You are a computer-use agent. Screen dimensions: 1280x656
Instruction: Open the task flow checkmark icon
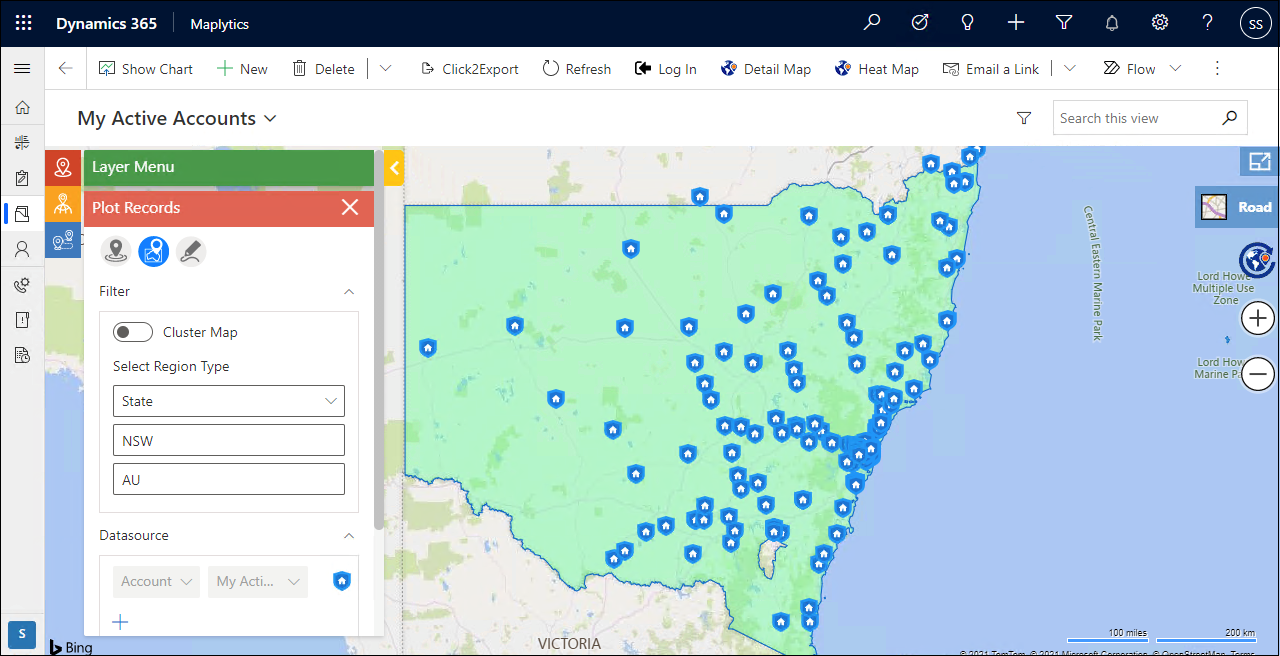tap(920, 23)
